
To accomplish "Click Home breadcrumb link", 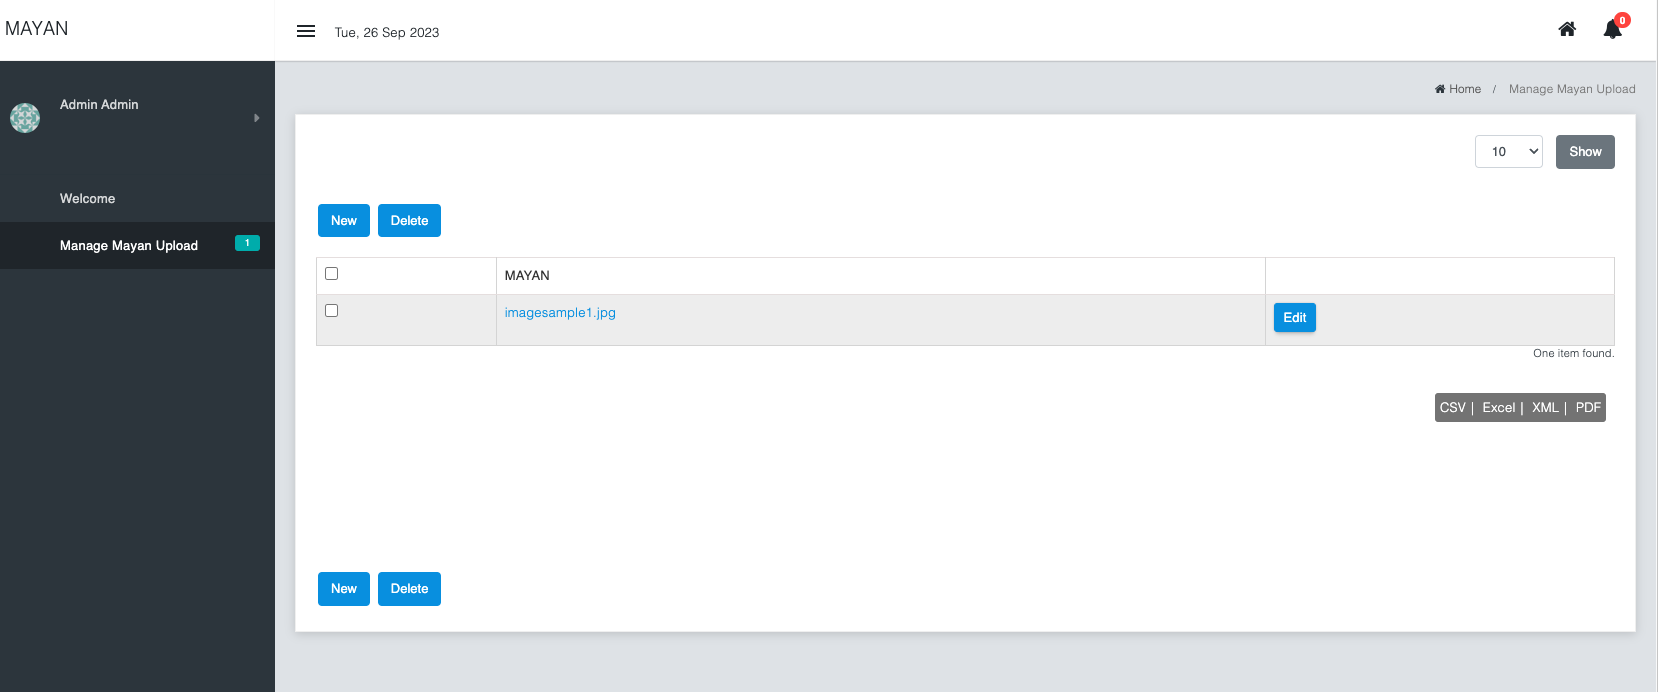I will click(x=1458, y=89).
